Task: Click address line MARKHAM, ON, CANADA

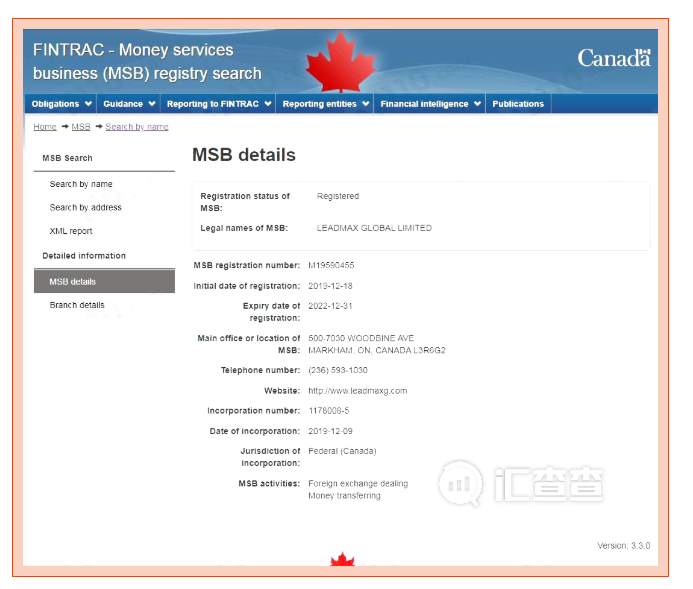Action: tap(377, 350)
